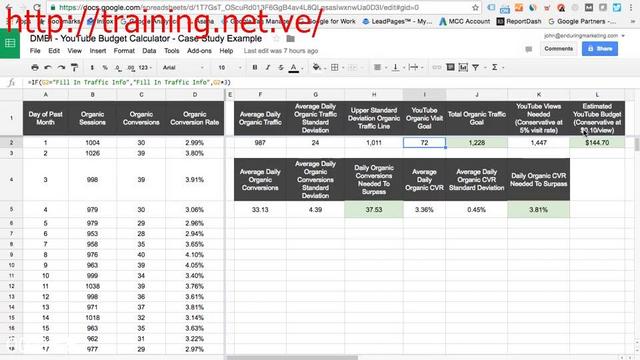Format as currency with dollar icon
640x360 pixels.
(x=92, y=67)
